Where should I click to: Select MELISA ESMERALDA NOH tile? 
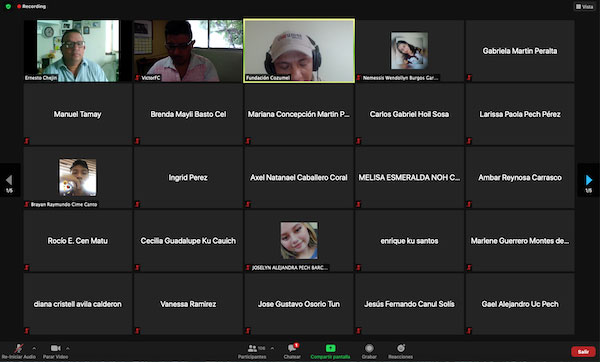click(x=409, y=177)
